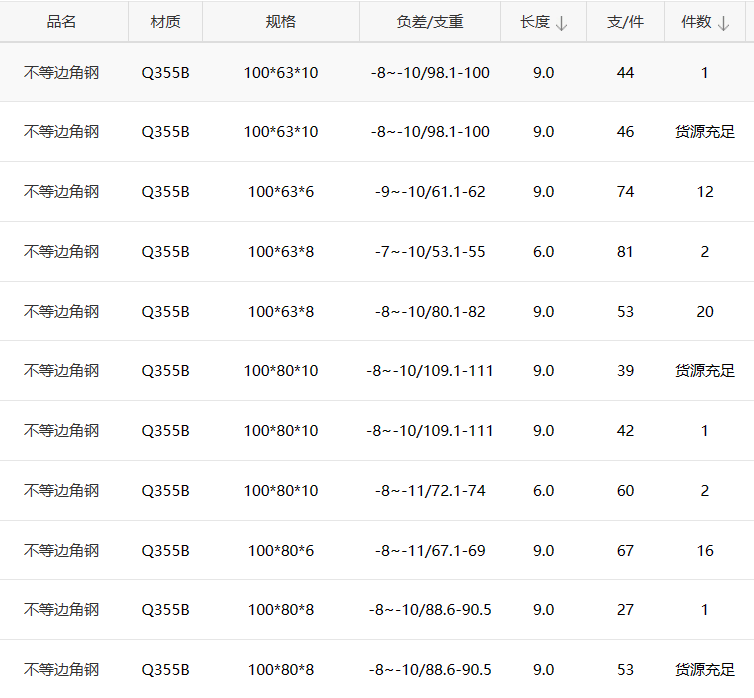
Task: Select the 支/件 column header
Action: [625, 22]
